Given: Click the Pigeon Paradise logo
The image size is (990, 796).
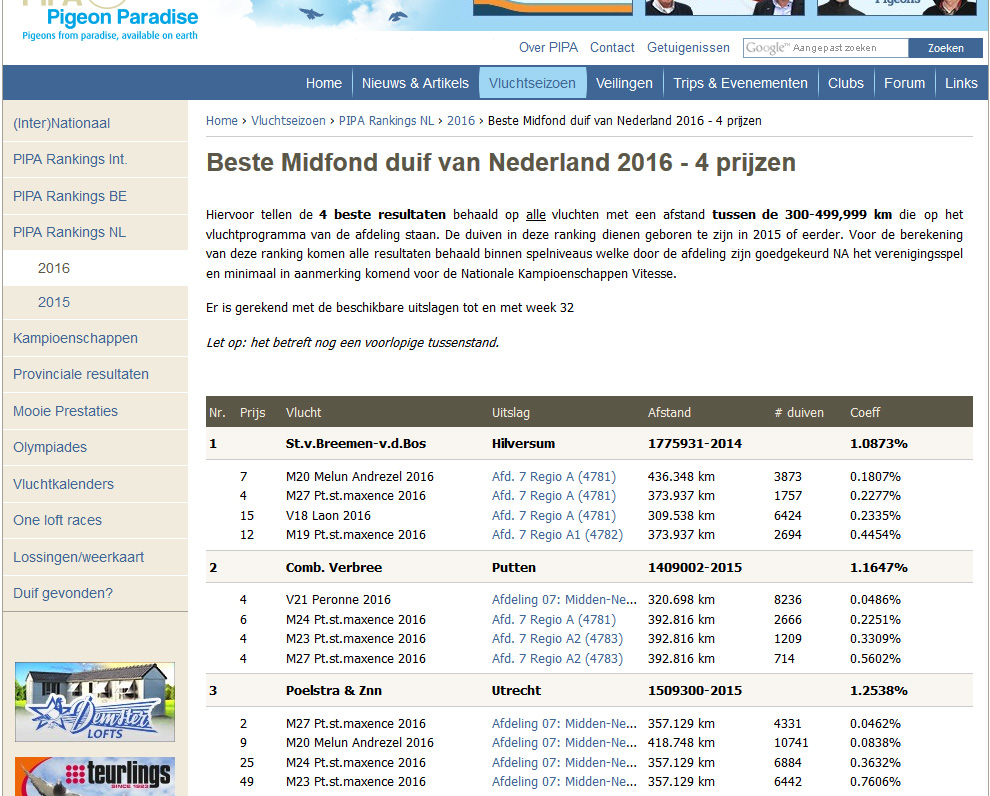Looking at the screenshot, I should (x=110, y=20).
